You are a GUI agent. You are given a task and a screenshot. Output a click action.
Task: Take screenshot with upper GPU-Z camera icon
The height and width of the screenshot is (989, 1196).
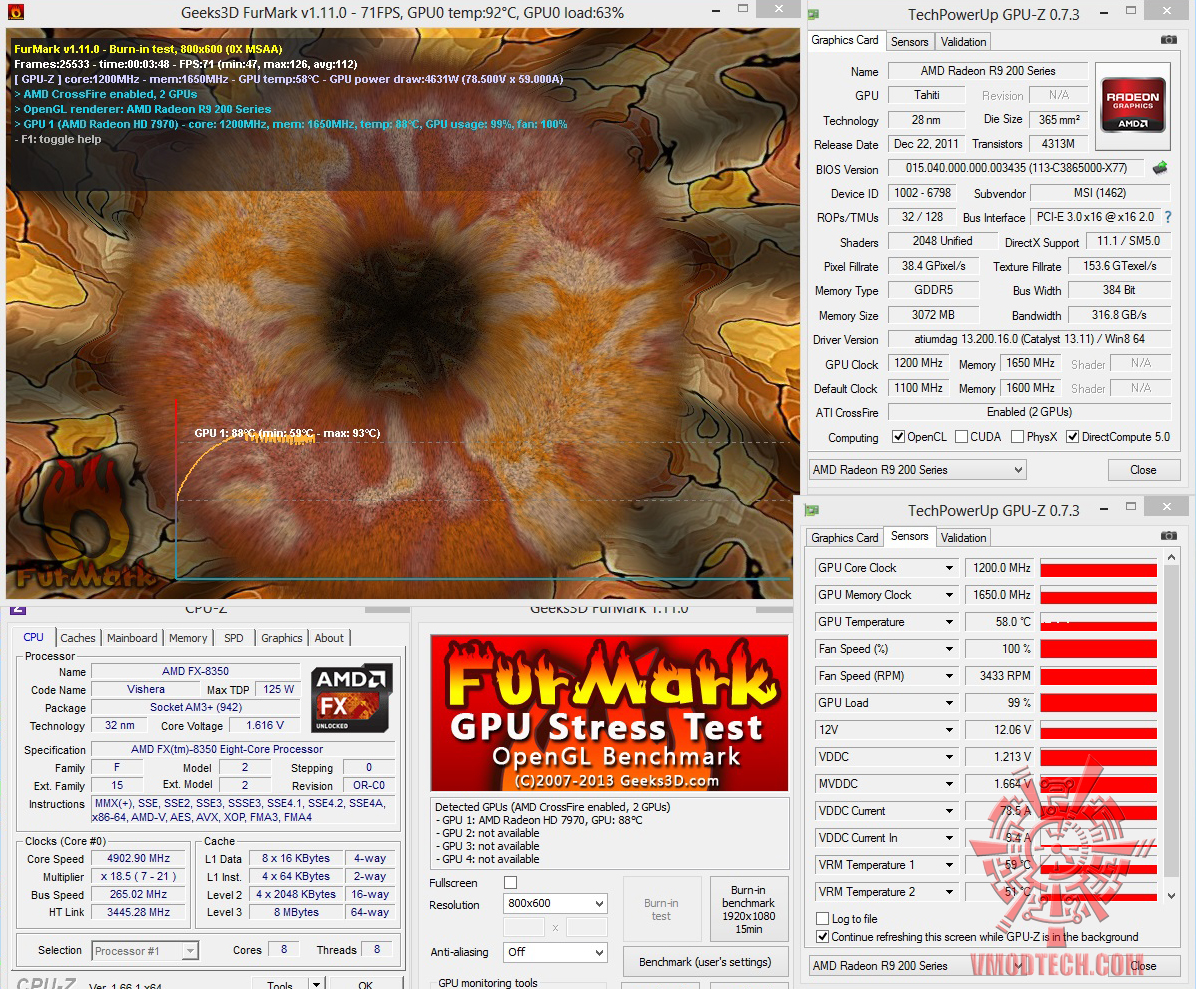pyautogui.click(x=1169, y=40)
